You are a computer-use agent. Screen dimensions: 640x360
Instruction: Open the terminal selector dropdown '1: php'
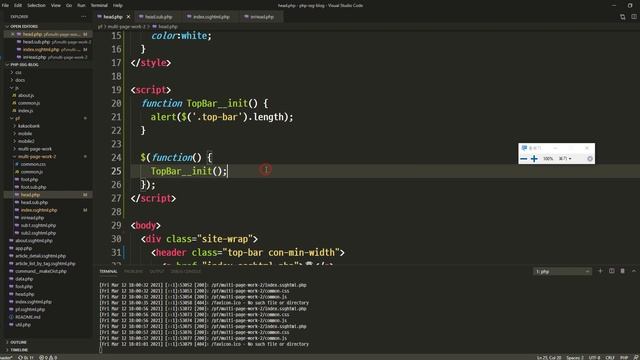pos(562,271)
